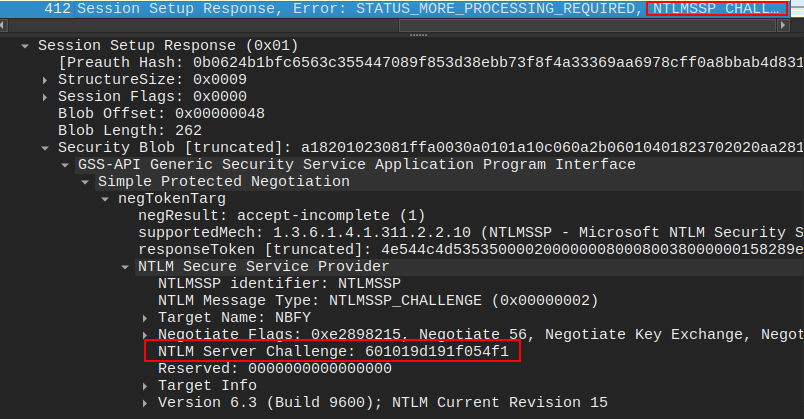The width and height of the screenshot is (804, 419).
Task: Select the Preauth Hash field
Action: (400, 62)
